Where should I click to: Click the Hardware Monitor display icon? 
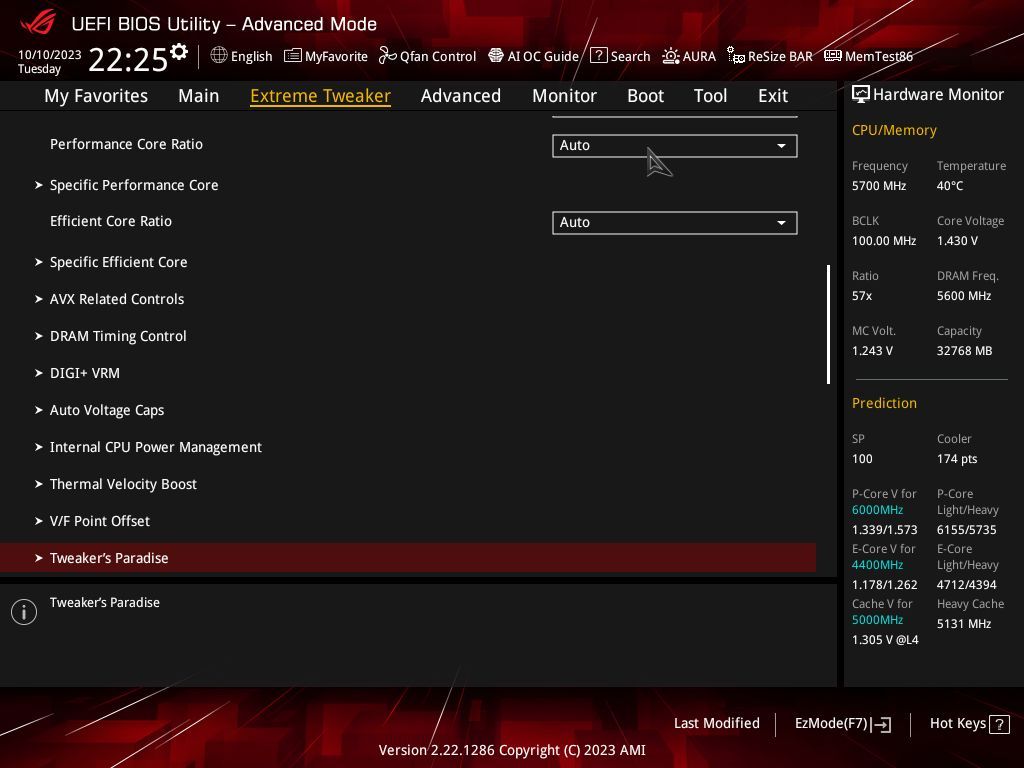coord(861,95)
